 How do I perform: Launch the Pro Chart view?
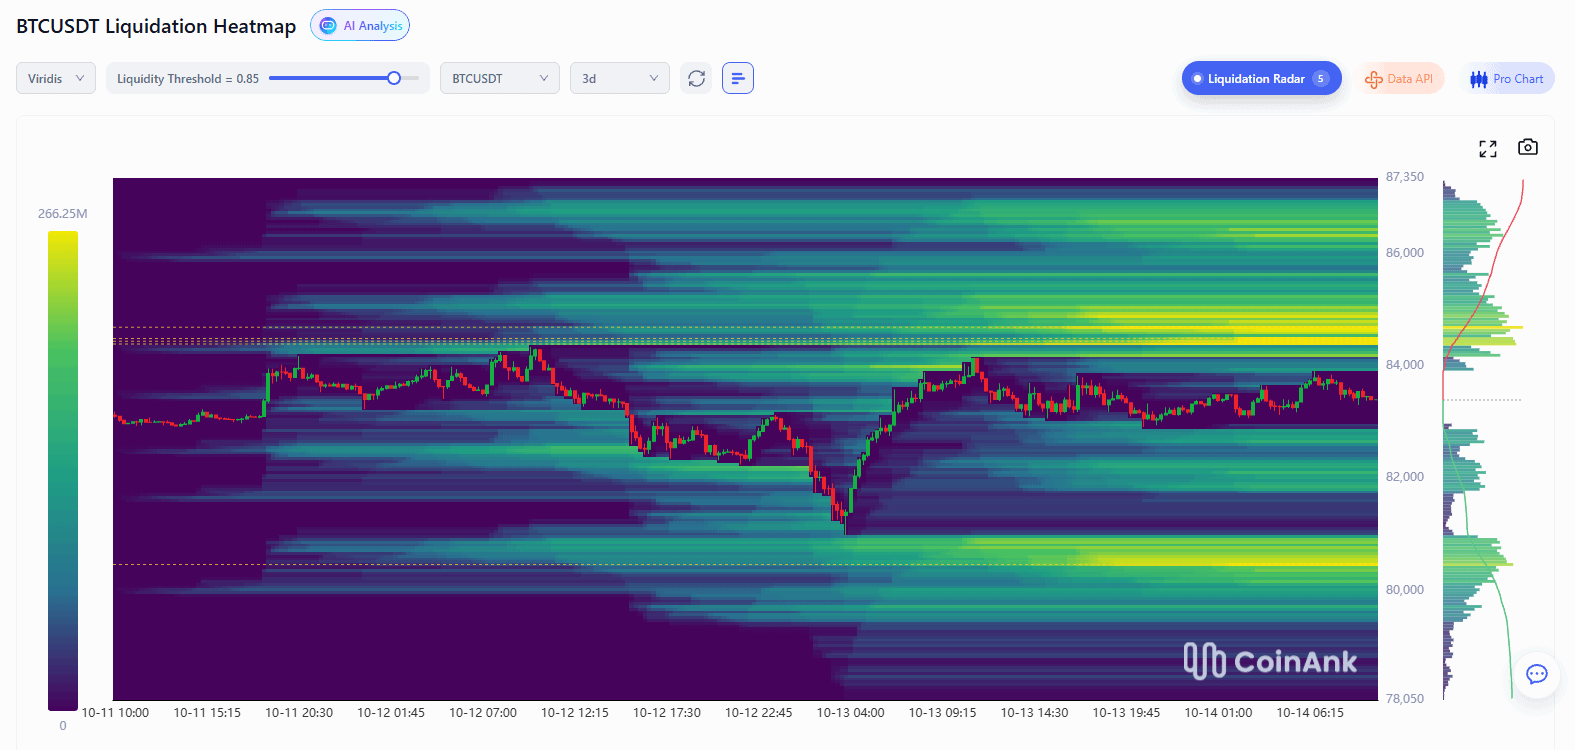coord(1507,79)
